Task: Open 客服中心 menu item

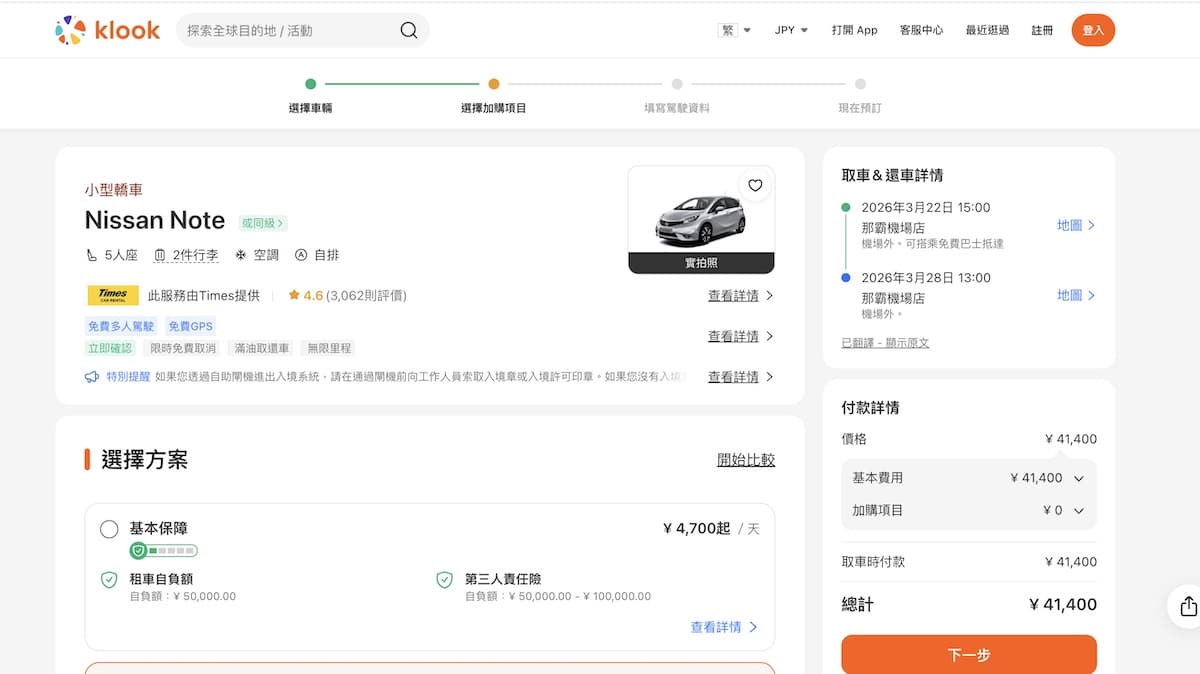Action: click(921, 30)
